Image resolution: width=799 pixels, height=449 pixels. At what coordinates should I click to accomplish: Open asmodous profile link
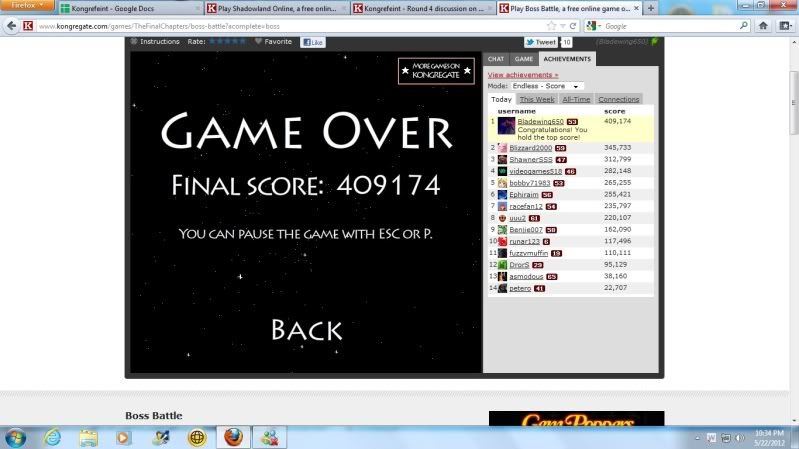tap(526, 277)
